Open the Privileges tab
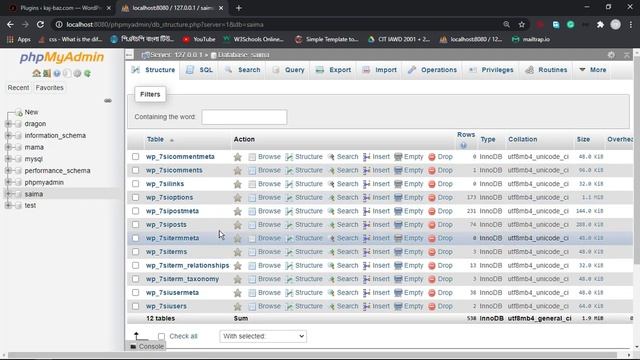 pos(491,70)
